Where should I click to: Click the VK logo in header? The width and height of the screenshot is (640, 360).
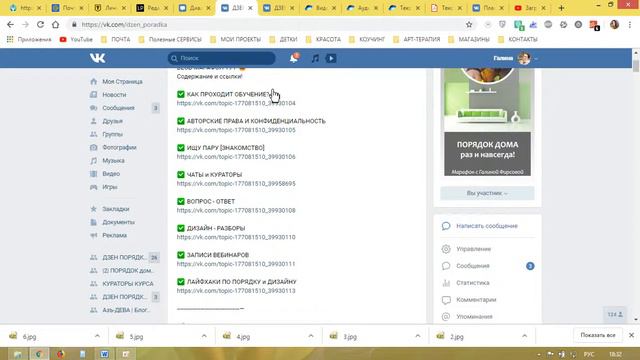[98, 58]
